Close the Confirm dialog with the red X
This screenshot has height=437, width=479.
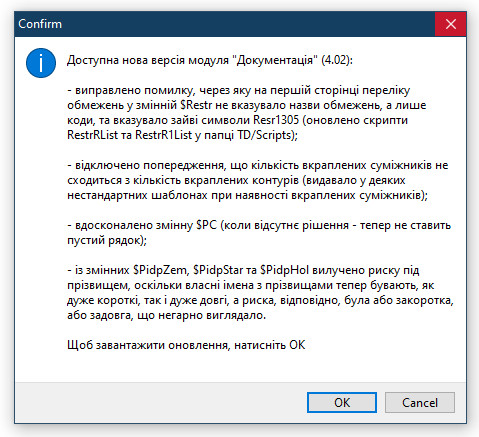coord(451,24)
